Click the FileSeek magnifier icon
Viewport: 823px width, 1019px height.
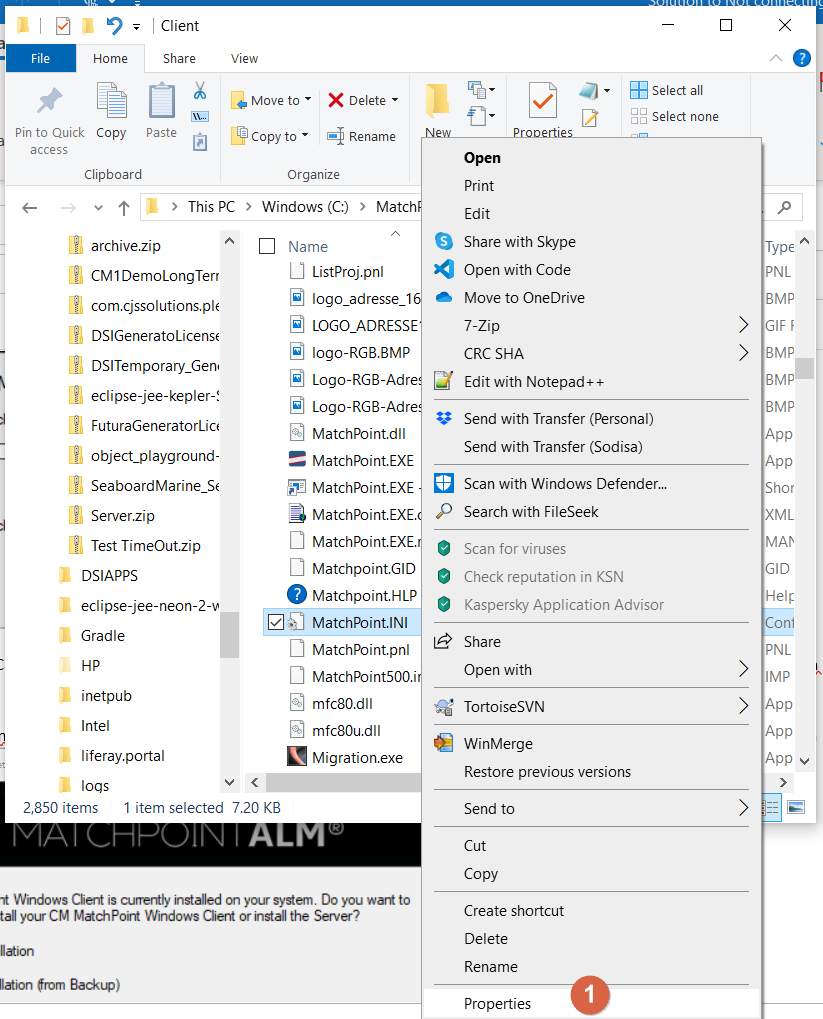pos(444,511)
